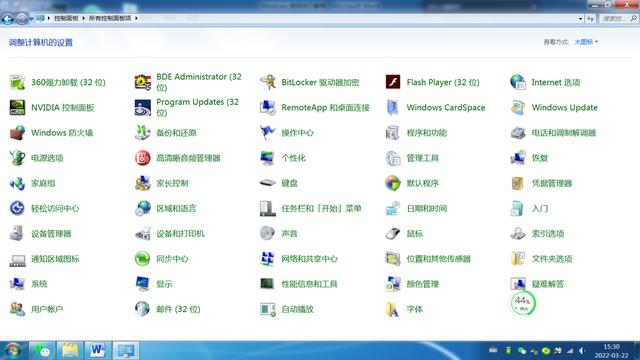
Task: Expand the arrow after 所有控制面板项 breadcrumb
Action: point(136,18)
